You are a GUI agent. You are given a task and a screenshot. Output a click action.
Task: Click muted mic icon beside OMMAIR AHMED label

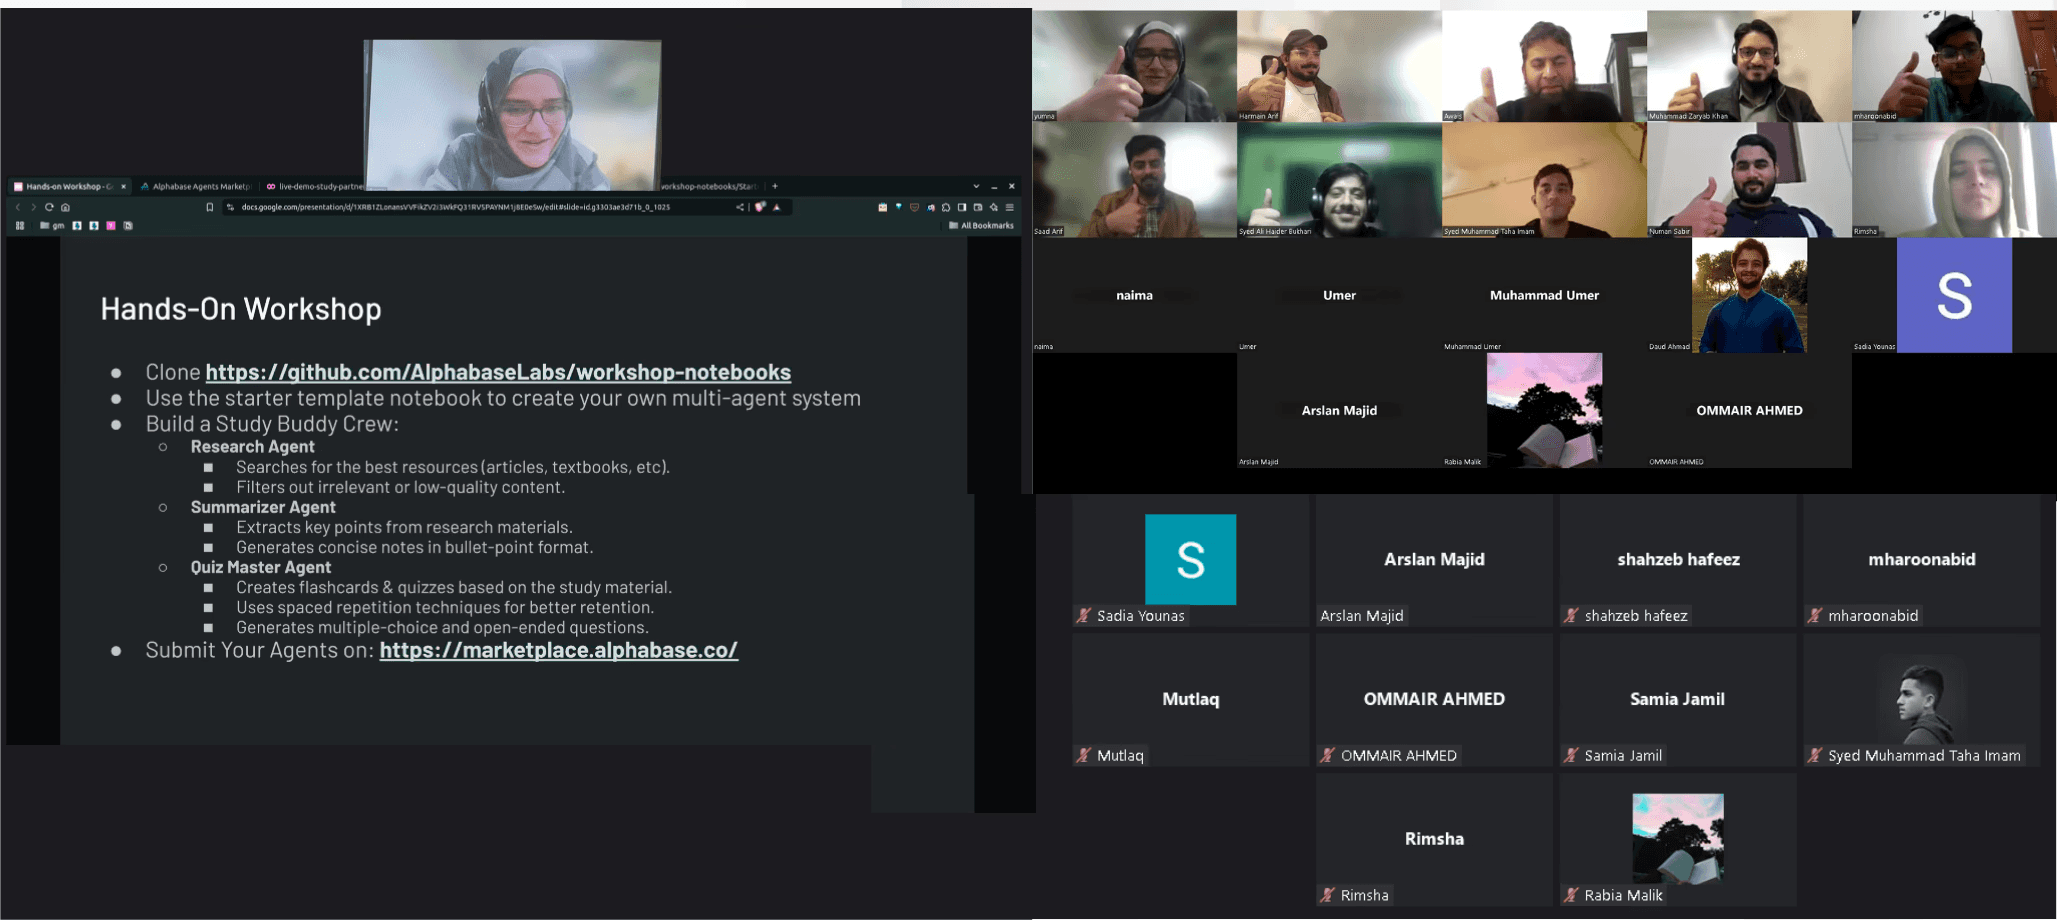click(1328, 756)
